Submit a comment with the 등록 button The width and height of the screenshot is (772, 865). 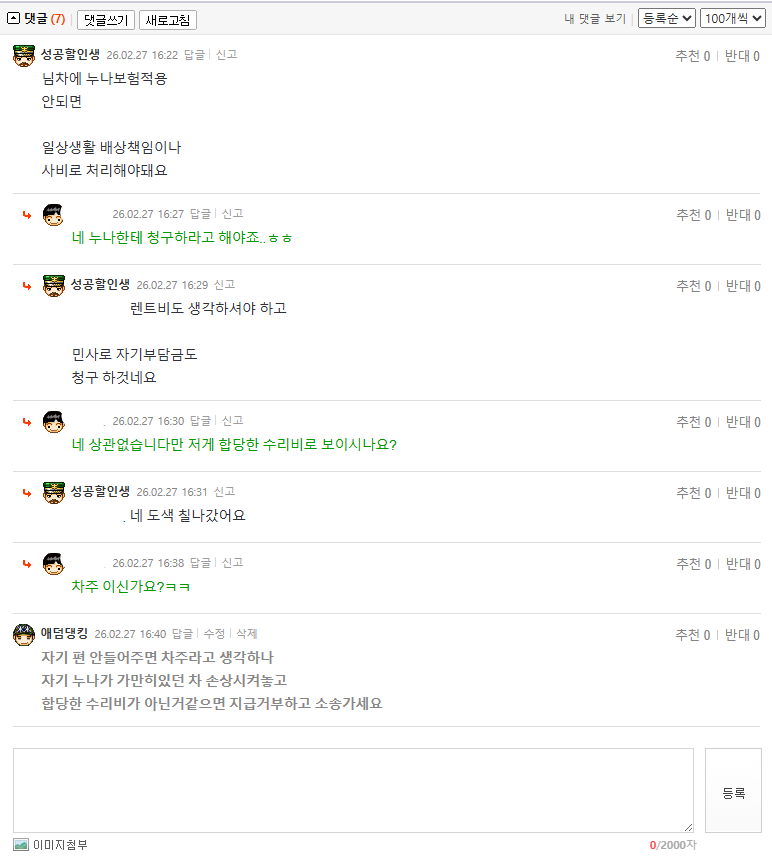735,791
